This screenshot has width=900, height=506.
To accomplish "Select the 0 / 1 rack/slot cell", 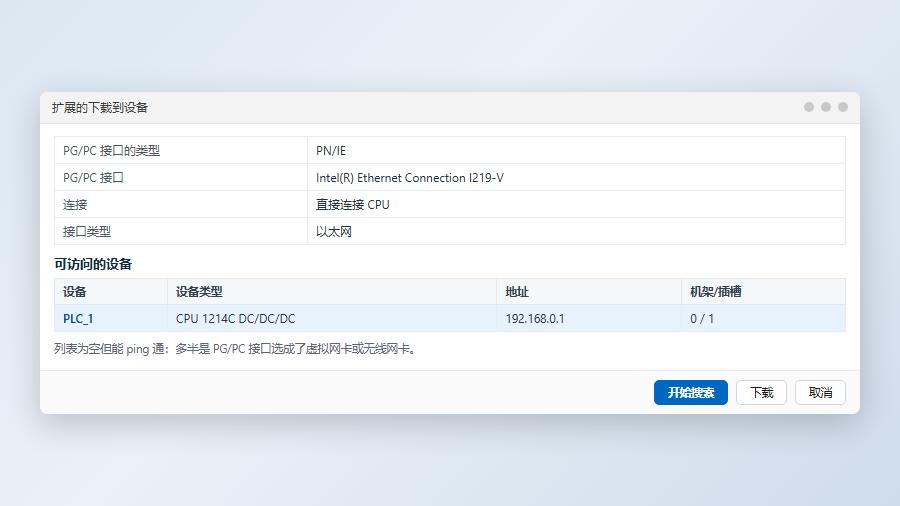I will point(763,318).
